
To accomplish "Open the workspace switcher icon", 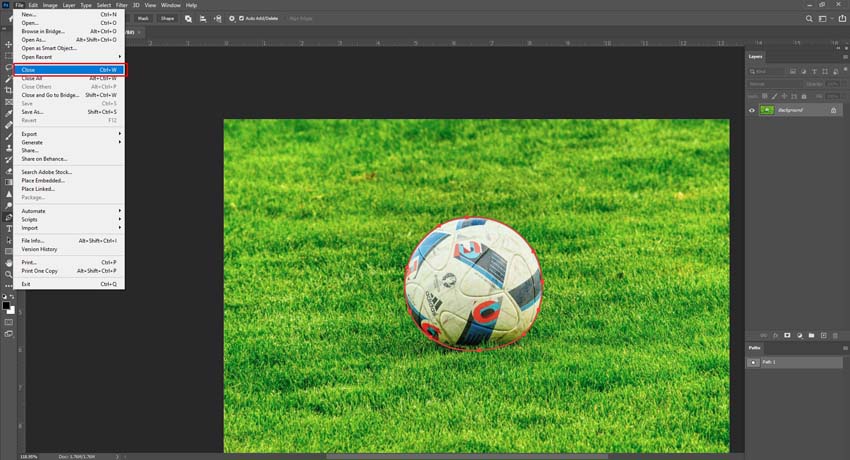I will (x=823, y=18).
